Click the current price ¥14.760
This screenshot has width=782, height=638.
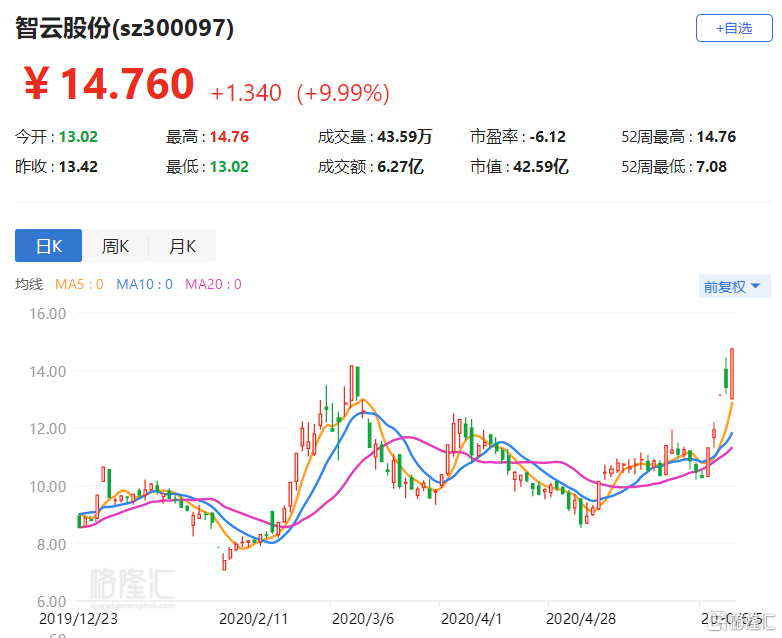tap(109, 84)
